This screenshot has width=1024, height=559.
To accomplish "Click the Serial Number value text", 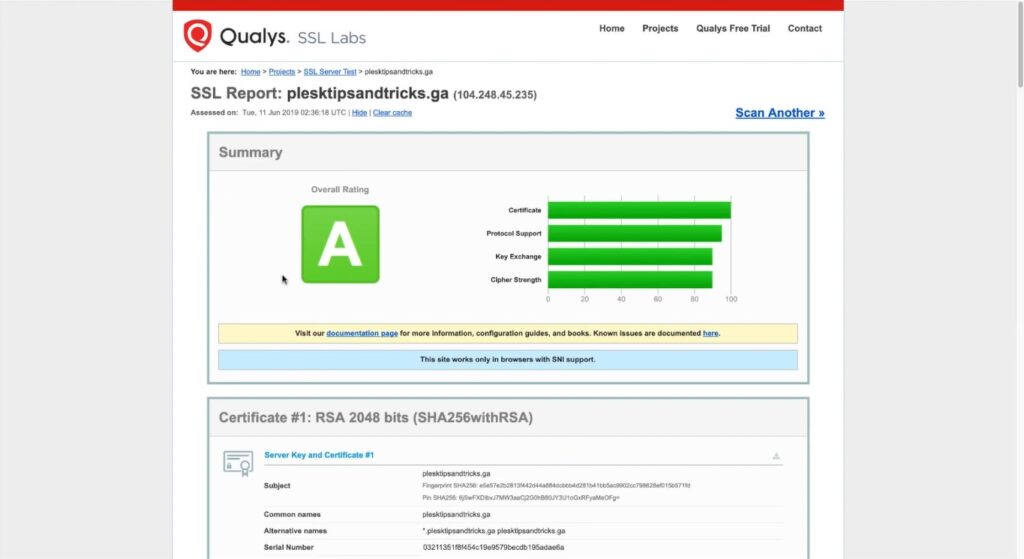I will 493,547.
